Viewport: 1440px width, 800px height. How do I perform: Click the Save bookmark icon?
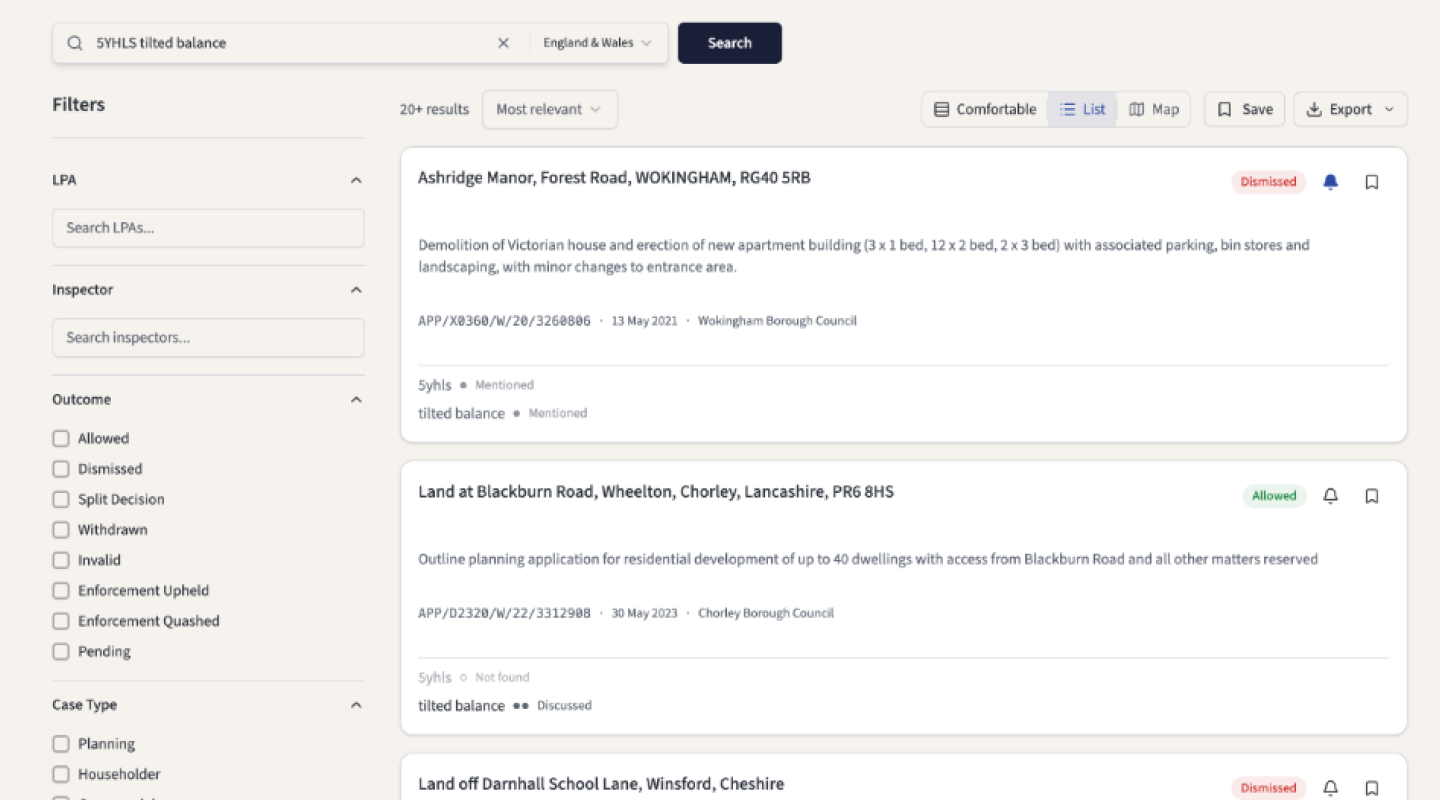point(1225,109)
